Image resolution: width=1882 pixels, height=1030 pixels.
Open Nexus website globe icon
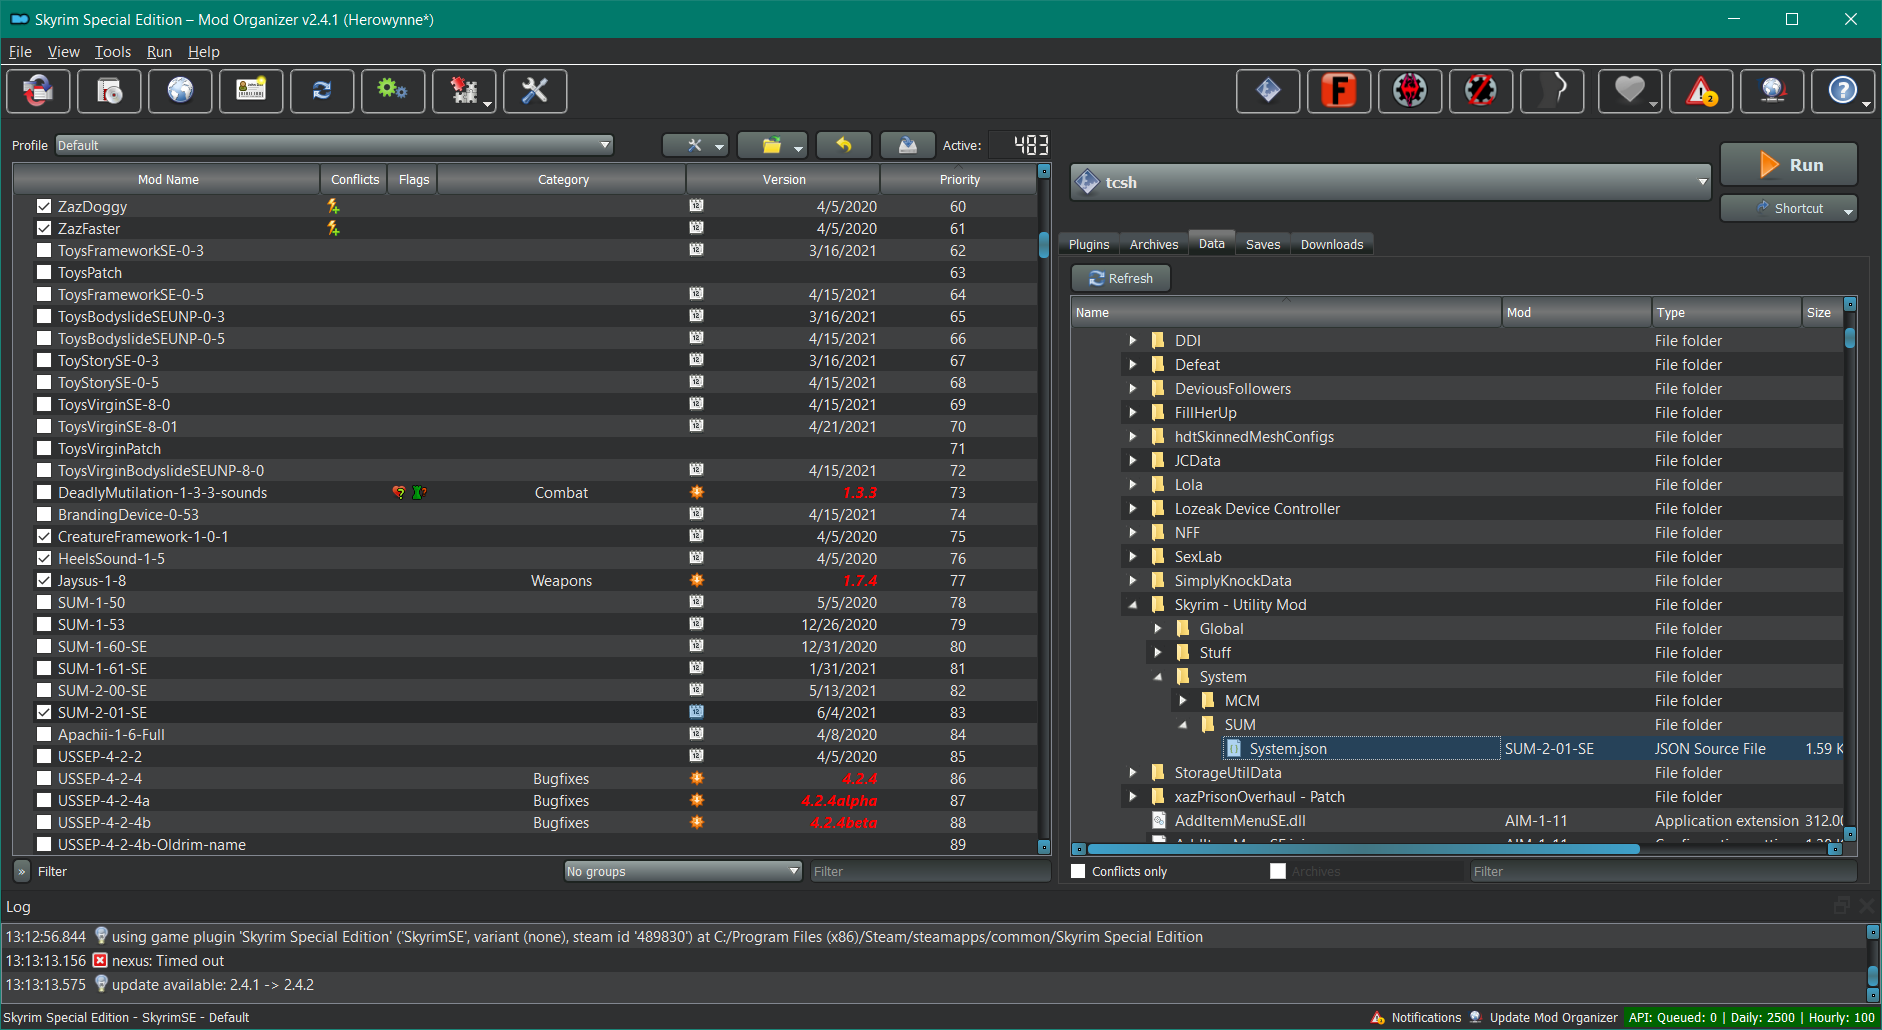[x=181, y=91]
